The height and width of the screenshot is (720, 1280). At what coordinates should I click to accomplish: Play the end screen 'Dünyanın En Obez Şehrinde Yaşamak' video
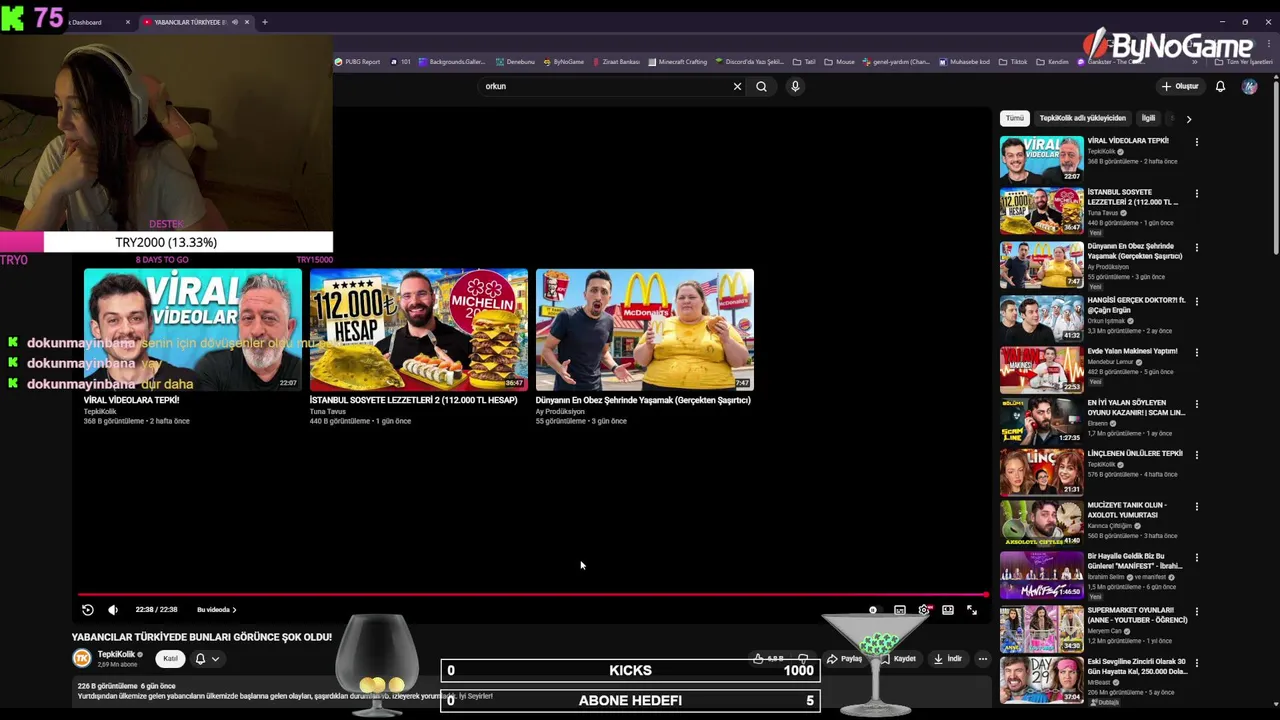click(644, 329)
